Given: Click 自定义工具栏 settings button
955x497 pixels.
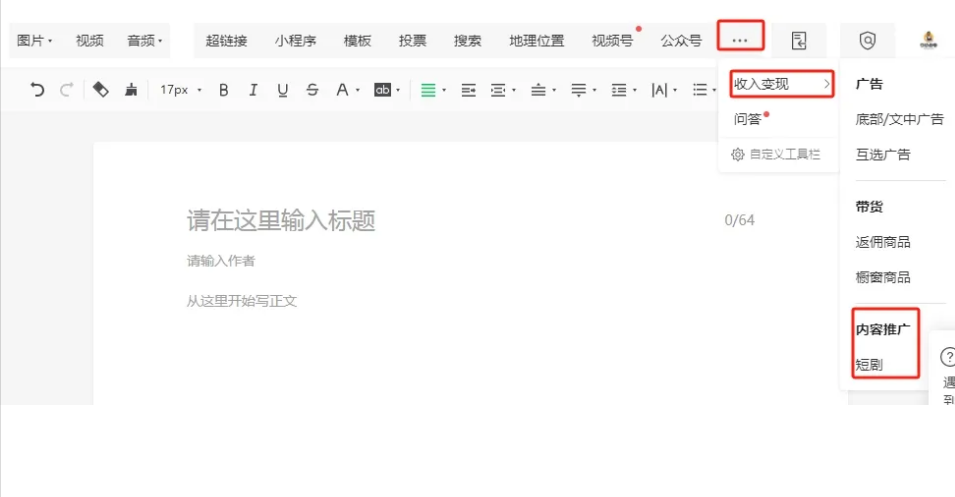Looking at the screenshot, I should pyautogui.click(x=777, y=154).
